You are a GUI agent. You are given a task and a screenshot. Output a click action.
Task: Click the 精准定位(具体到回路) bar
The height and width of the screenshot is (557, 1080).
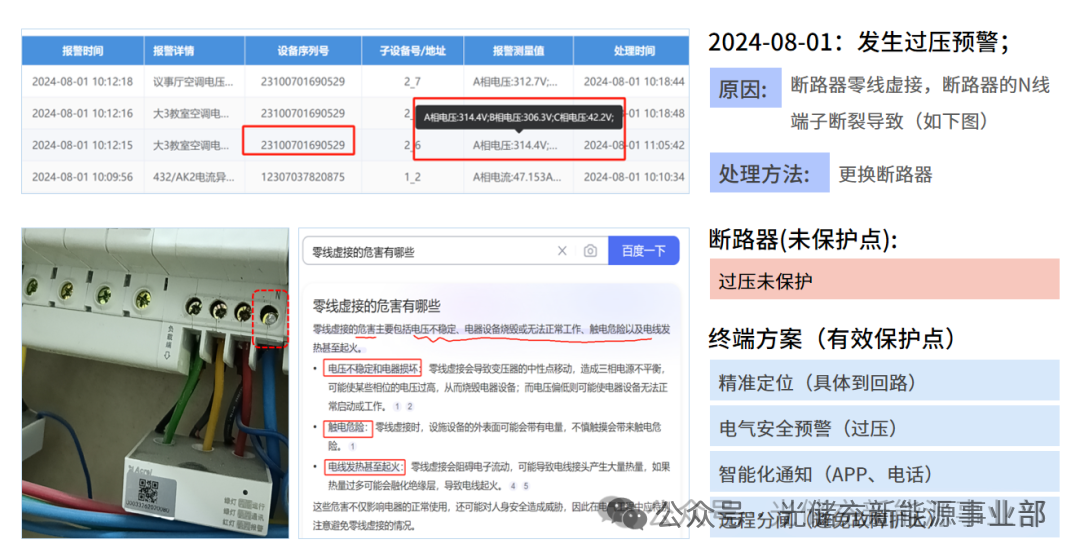click(884, 381)
